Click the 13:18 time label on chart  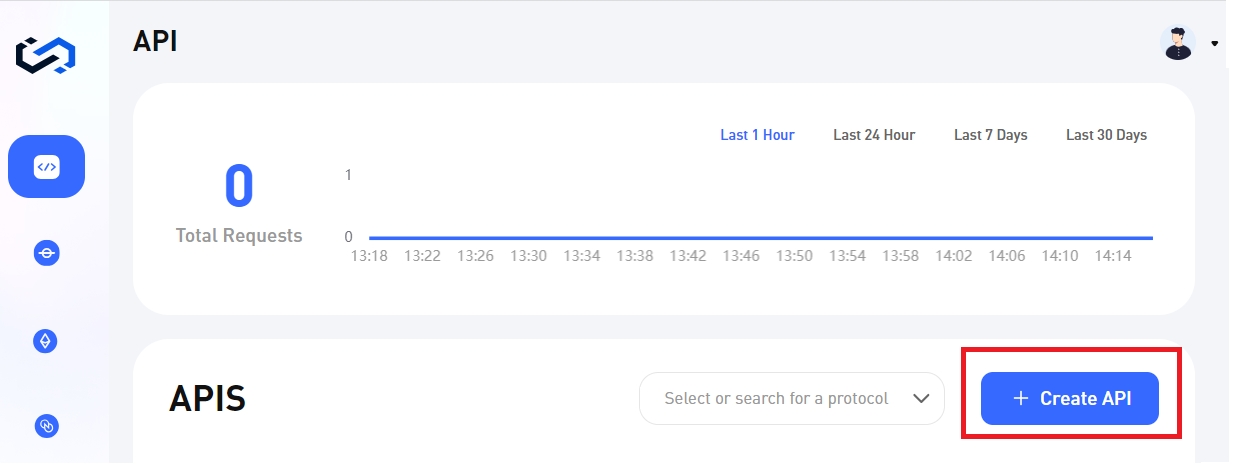369,256
